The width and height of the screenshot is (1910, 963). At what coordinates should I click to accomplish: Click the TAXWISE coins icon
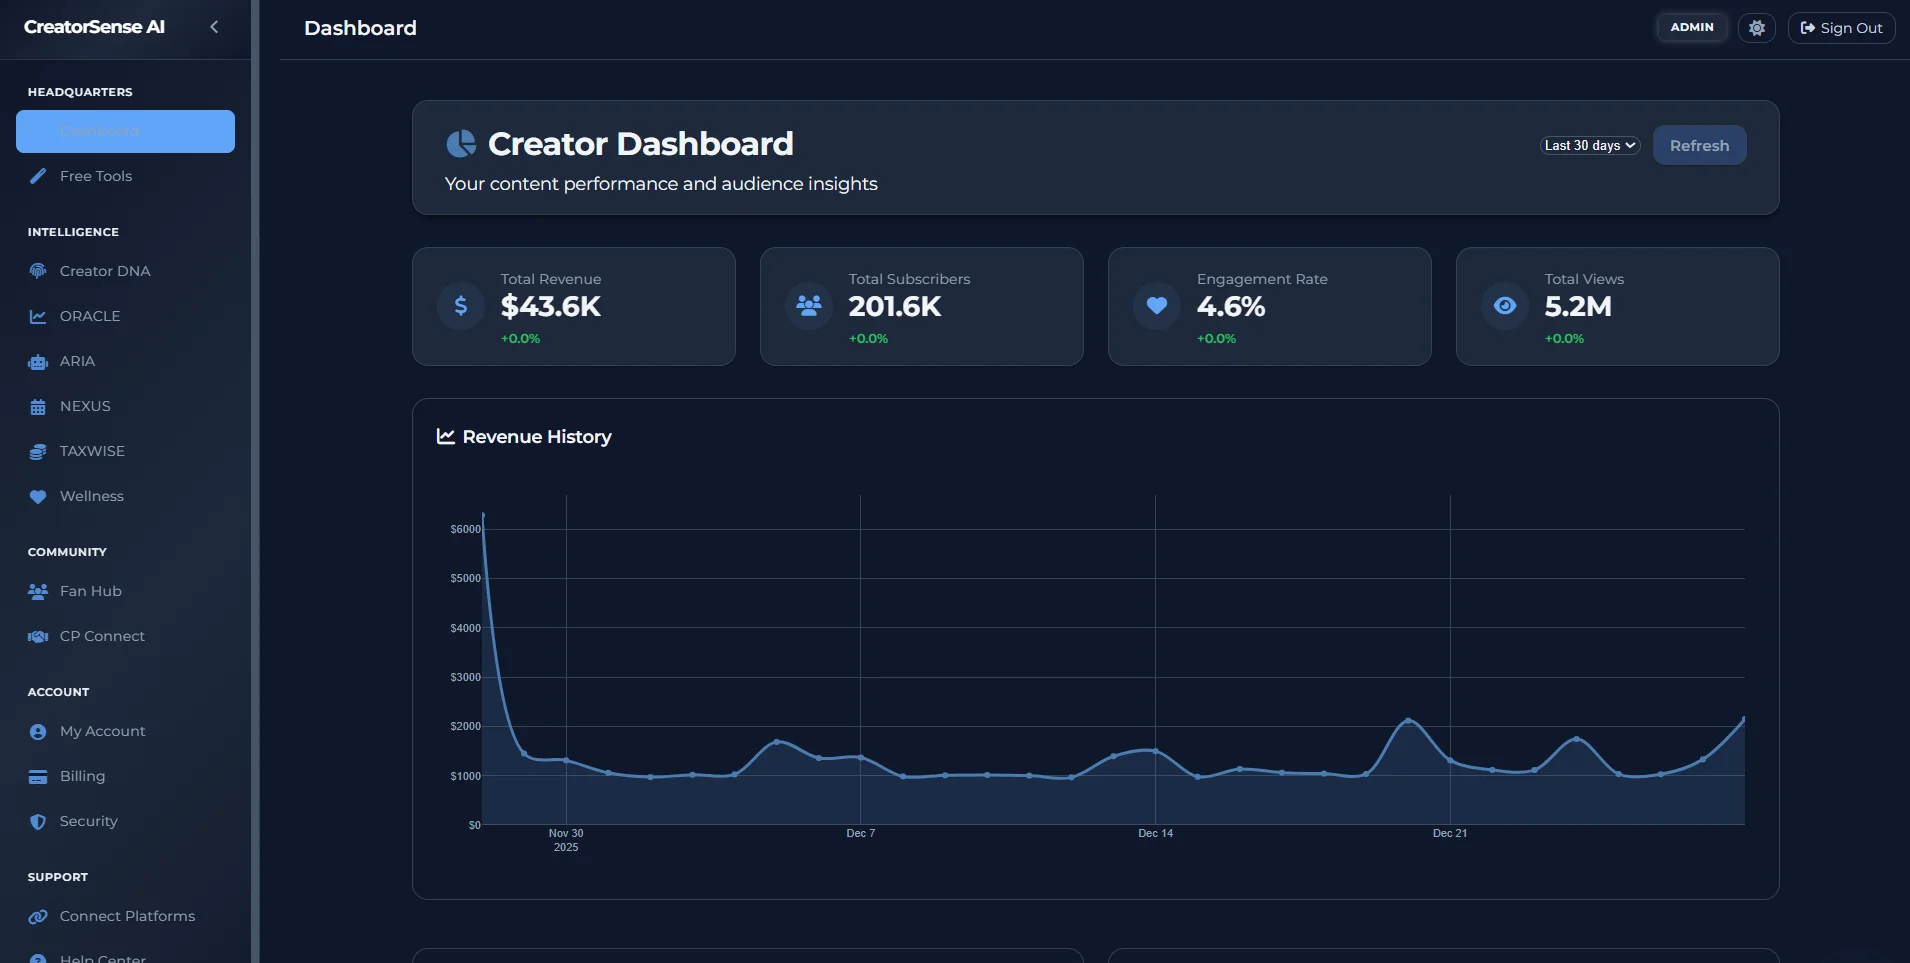[x=37, y=450]
